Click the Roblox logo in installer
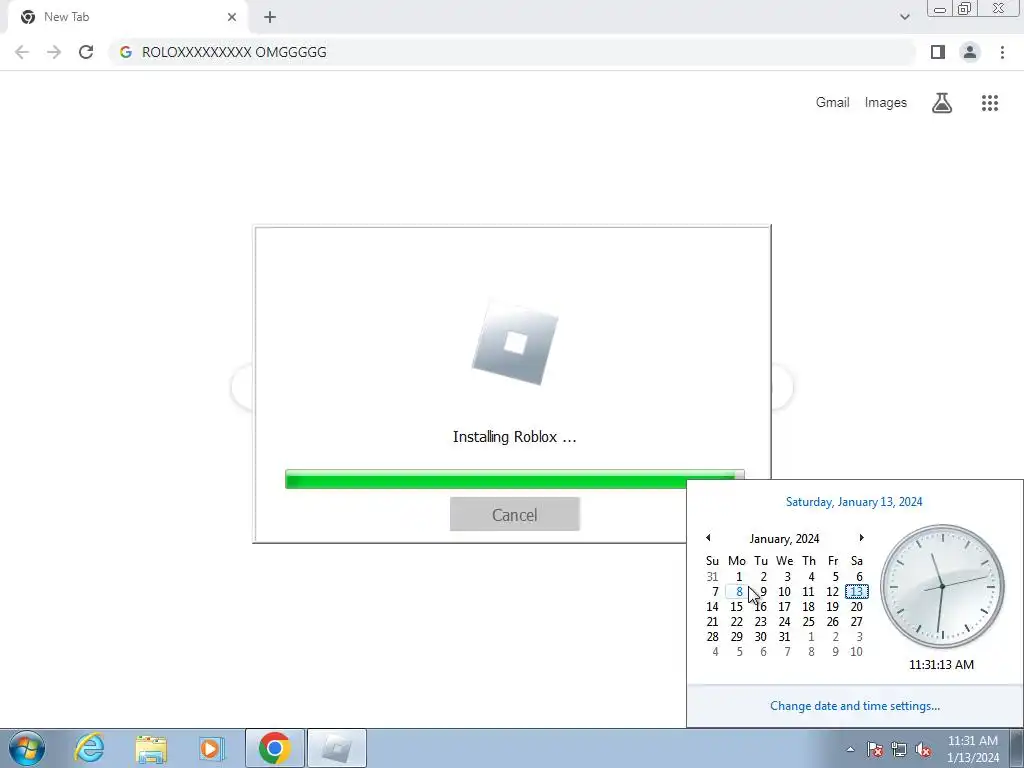Viewport: 1024px width, 768px height. click(x=515, y=343)
